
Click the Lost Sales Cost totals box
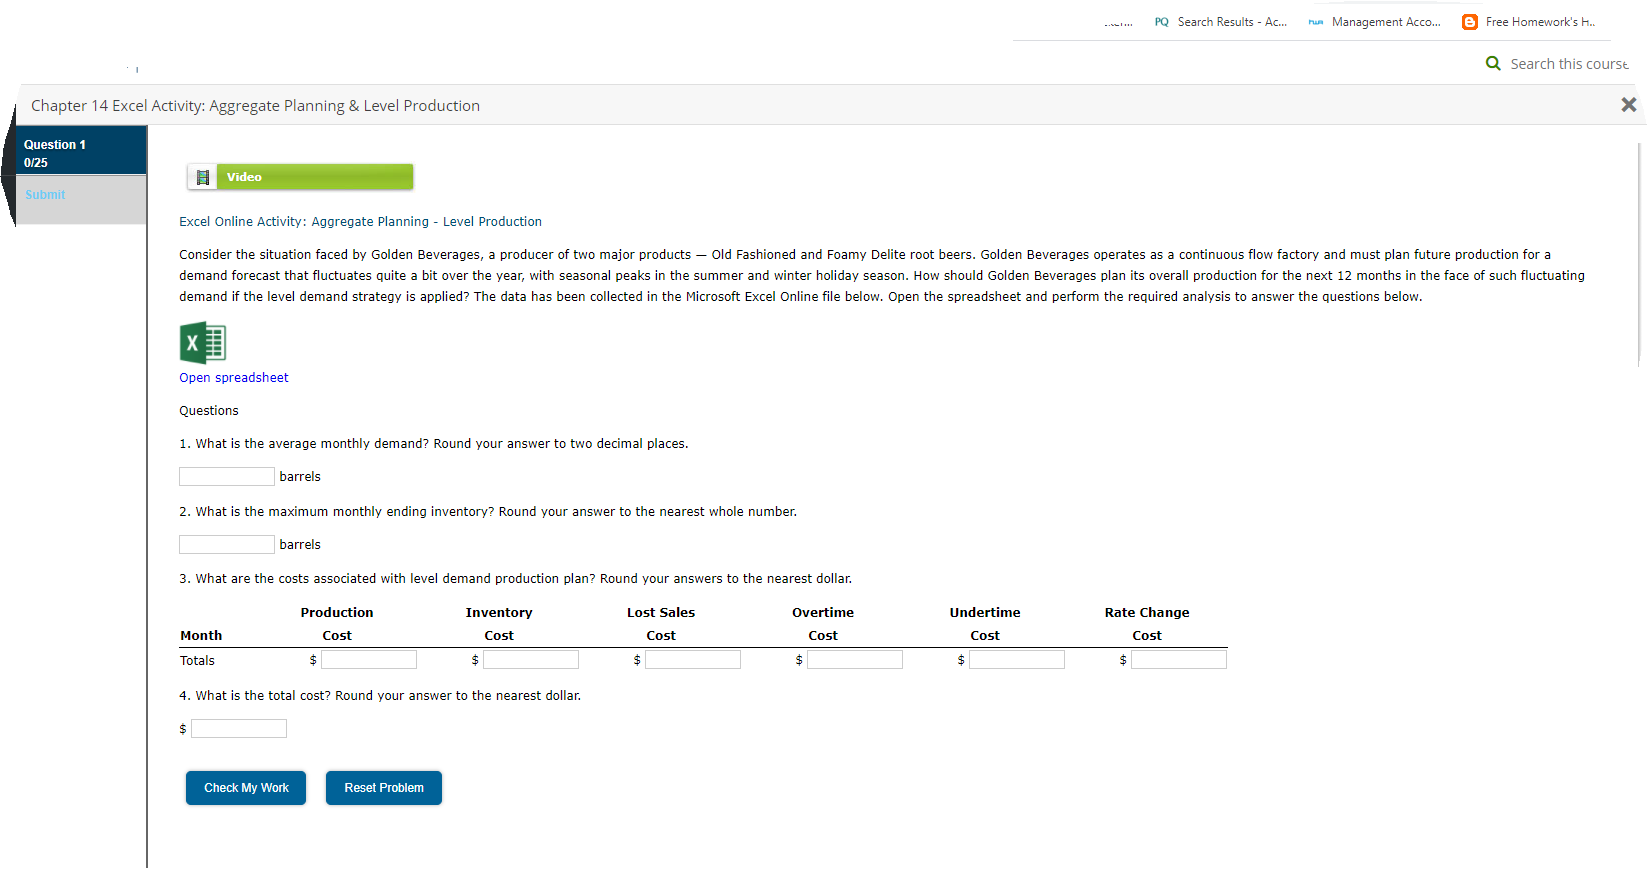pos(693,659)
